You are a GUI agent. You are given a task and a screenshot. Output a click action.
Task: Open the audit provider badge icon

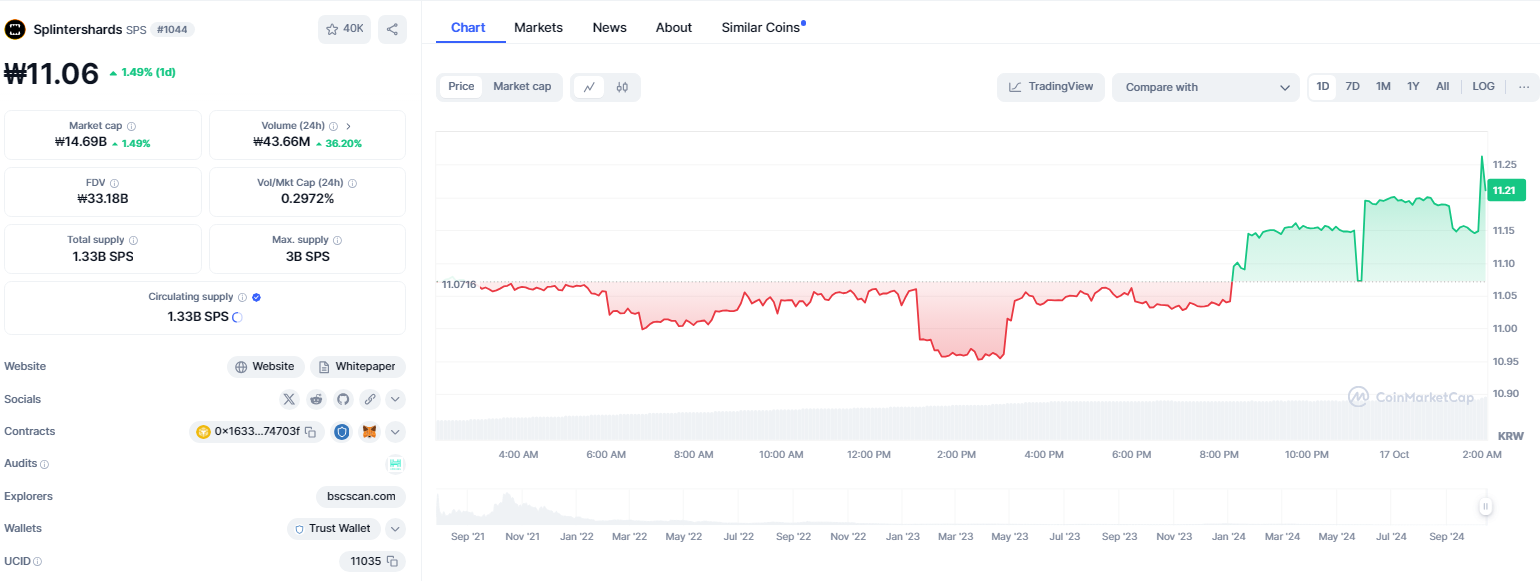[395, 464]
